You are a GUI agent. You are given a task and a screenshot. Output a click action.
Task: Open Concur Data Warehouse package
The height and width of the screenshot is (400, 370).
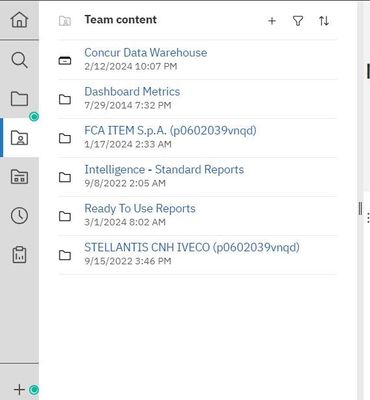[146, 53]
